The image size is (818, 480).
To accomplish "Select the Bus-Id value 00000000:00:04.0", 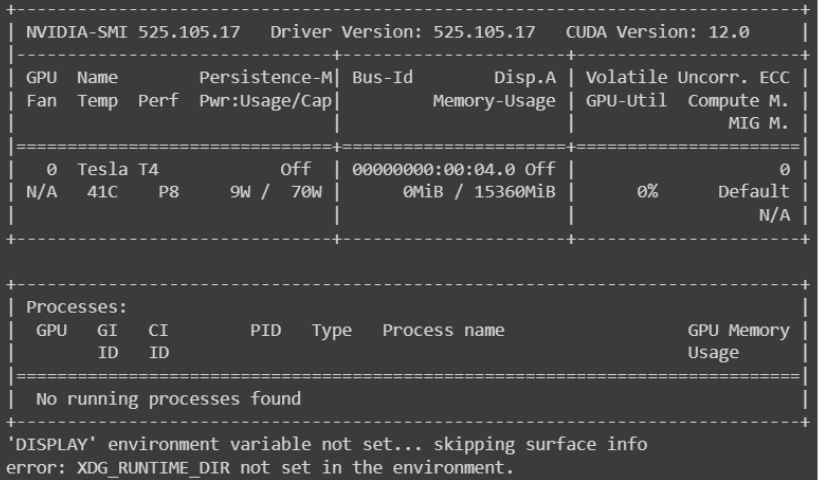I will tap(435, 170).
